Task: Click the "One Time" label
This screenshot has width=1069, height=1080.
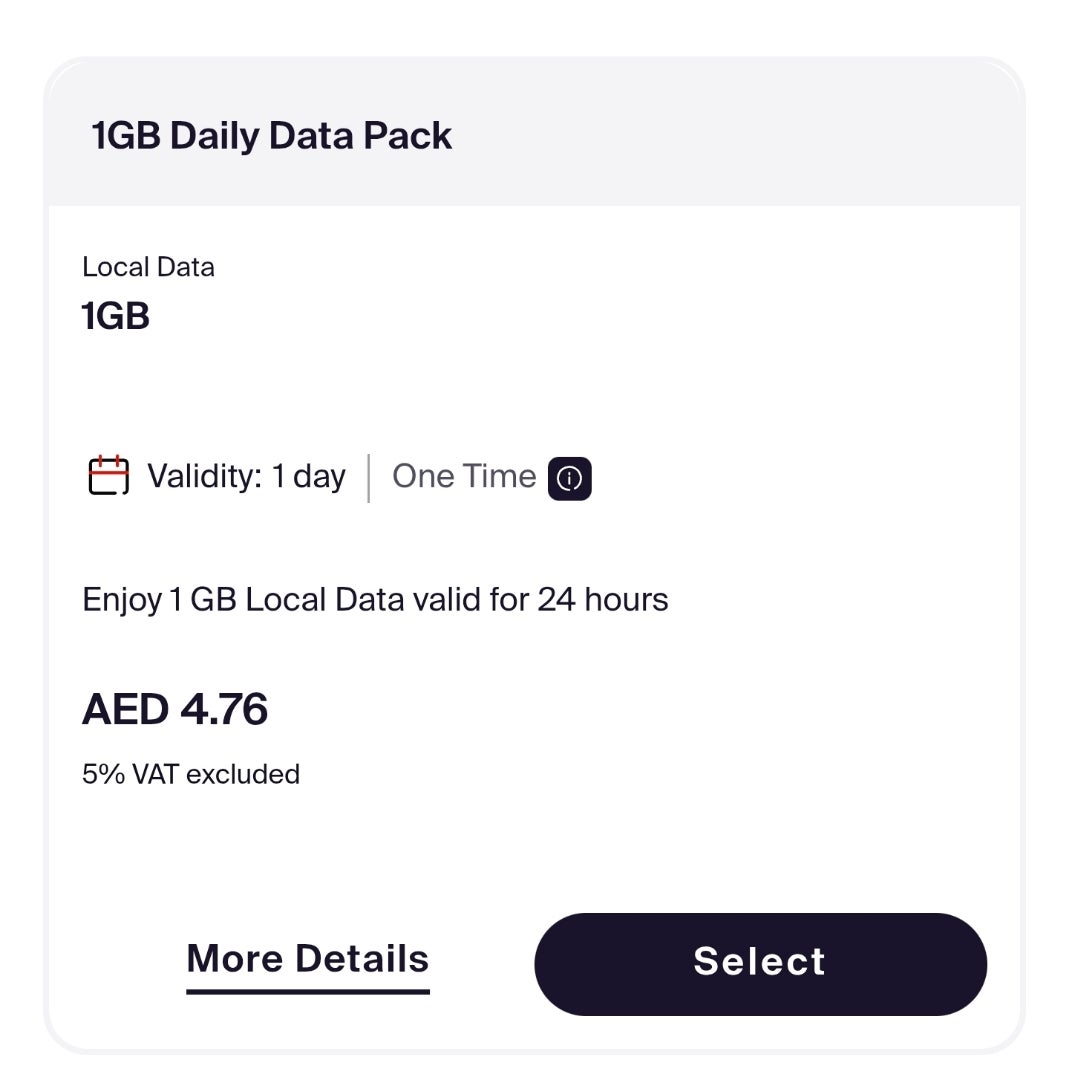Action: click(x=464, y=476)
